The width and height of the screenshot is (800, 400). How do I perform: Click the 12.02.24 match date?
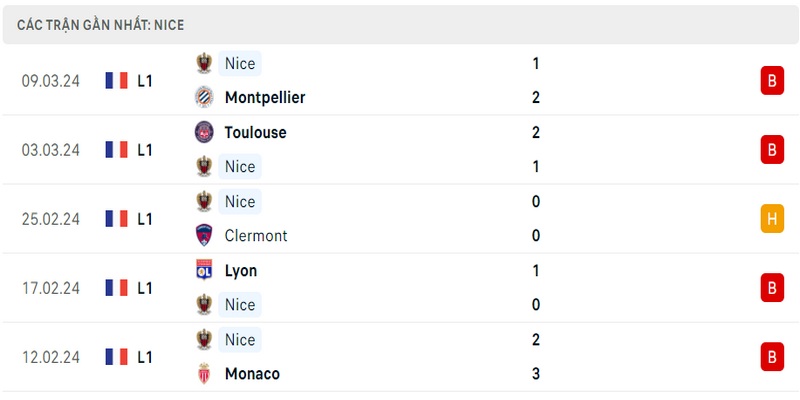tap(51, 357)
